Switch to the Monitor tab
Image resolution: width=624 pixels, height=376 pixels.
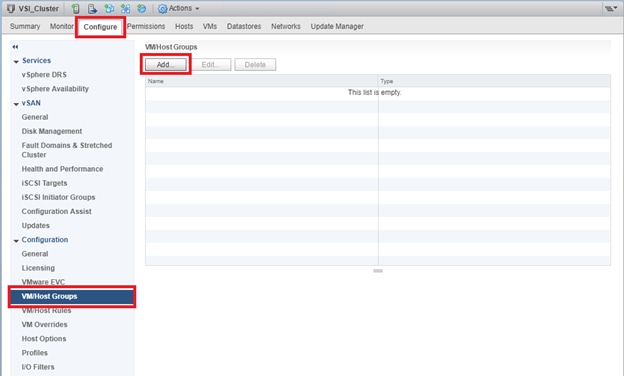(x=62, y=26)
